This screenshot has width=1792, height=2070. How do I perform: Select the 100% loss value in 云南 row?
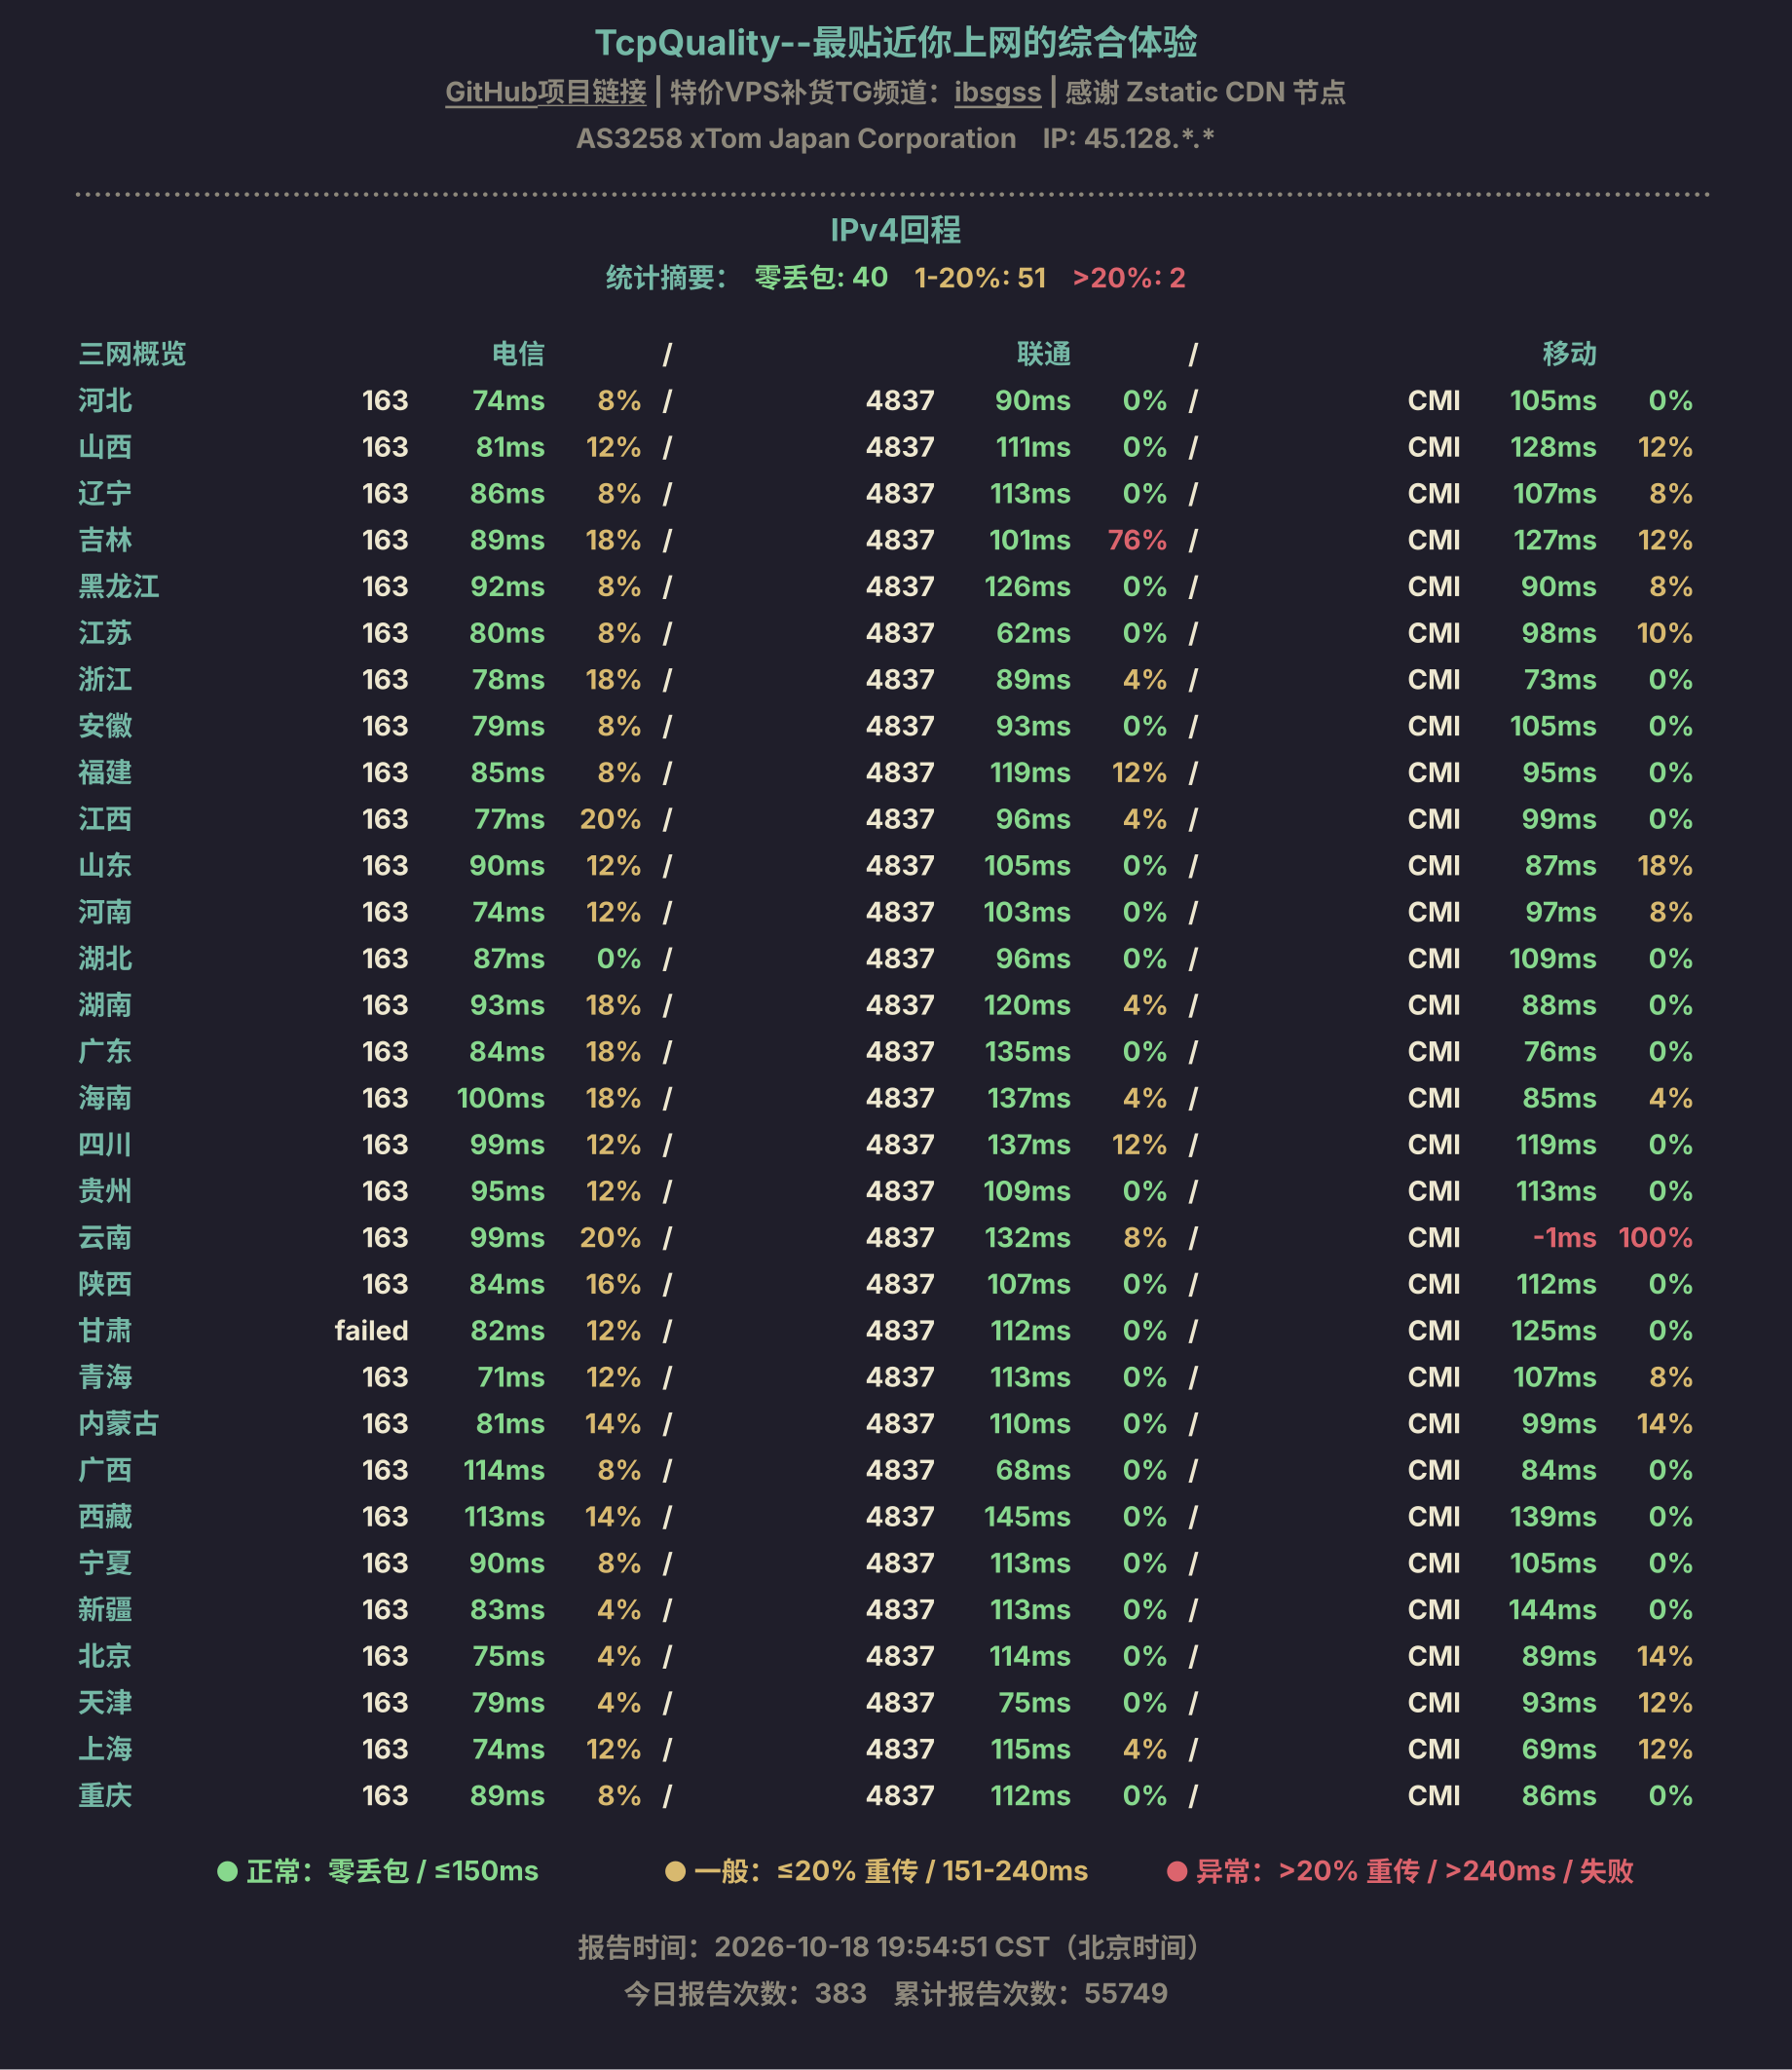tap(1655, 1237)
